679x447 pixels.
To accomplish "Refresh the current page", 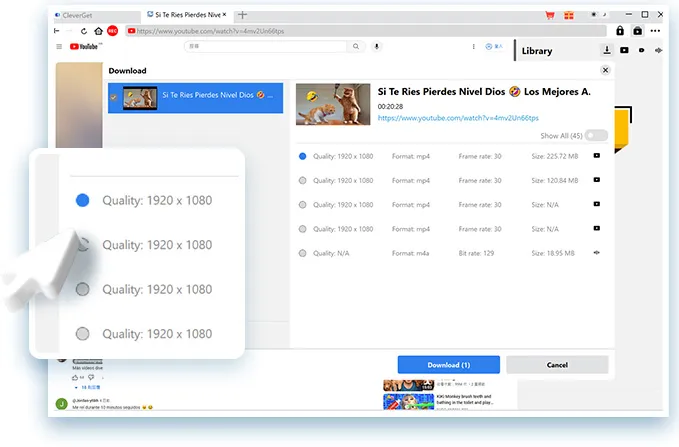I will [x=84, y=31].
